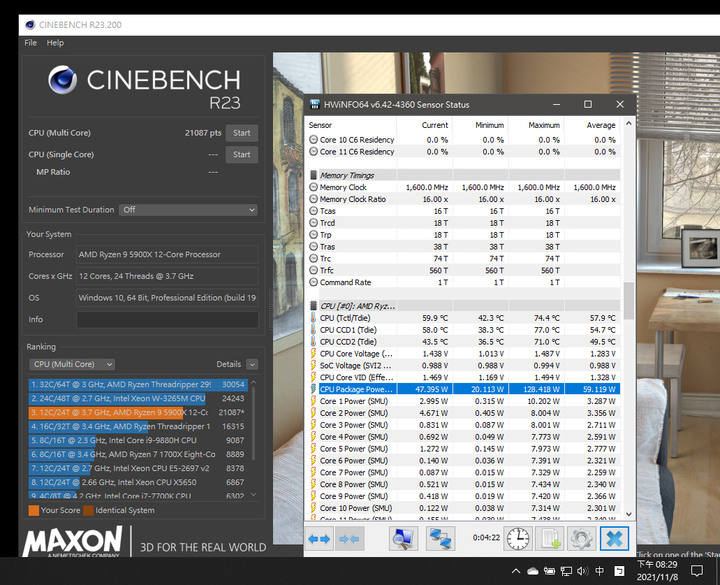This screenshot has height=585, width=720.
Task: Open the File menu in Cinebench
Action: (31, 43)
